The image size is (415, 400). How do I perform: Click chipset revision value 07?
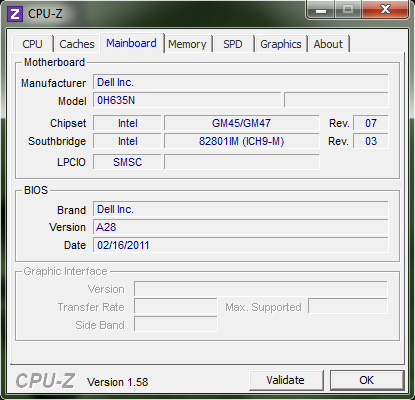click(x=371, y=123)
